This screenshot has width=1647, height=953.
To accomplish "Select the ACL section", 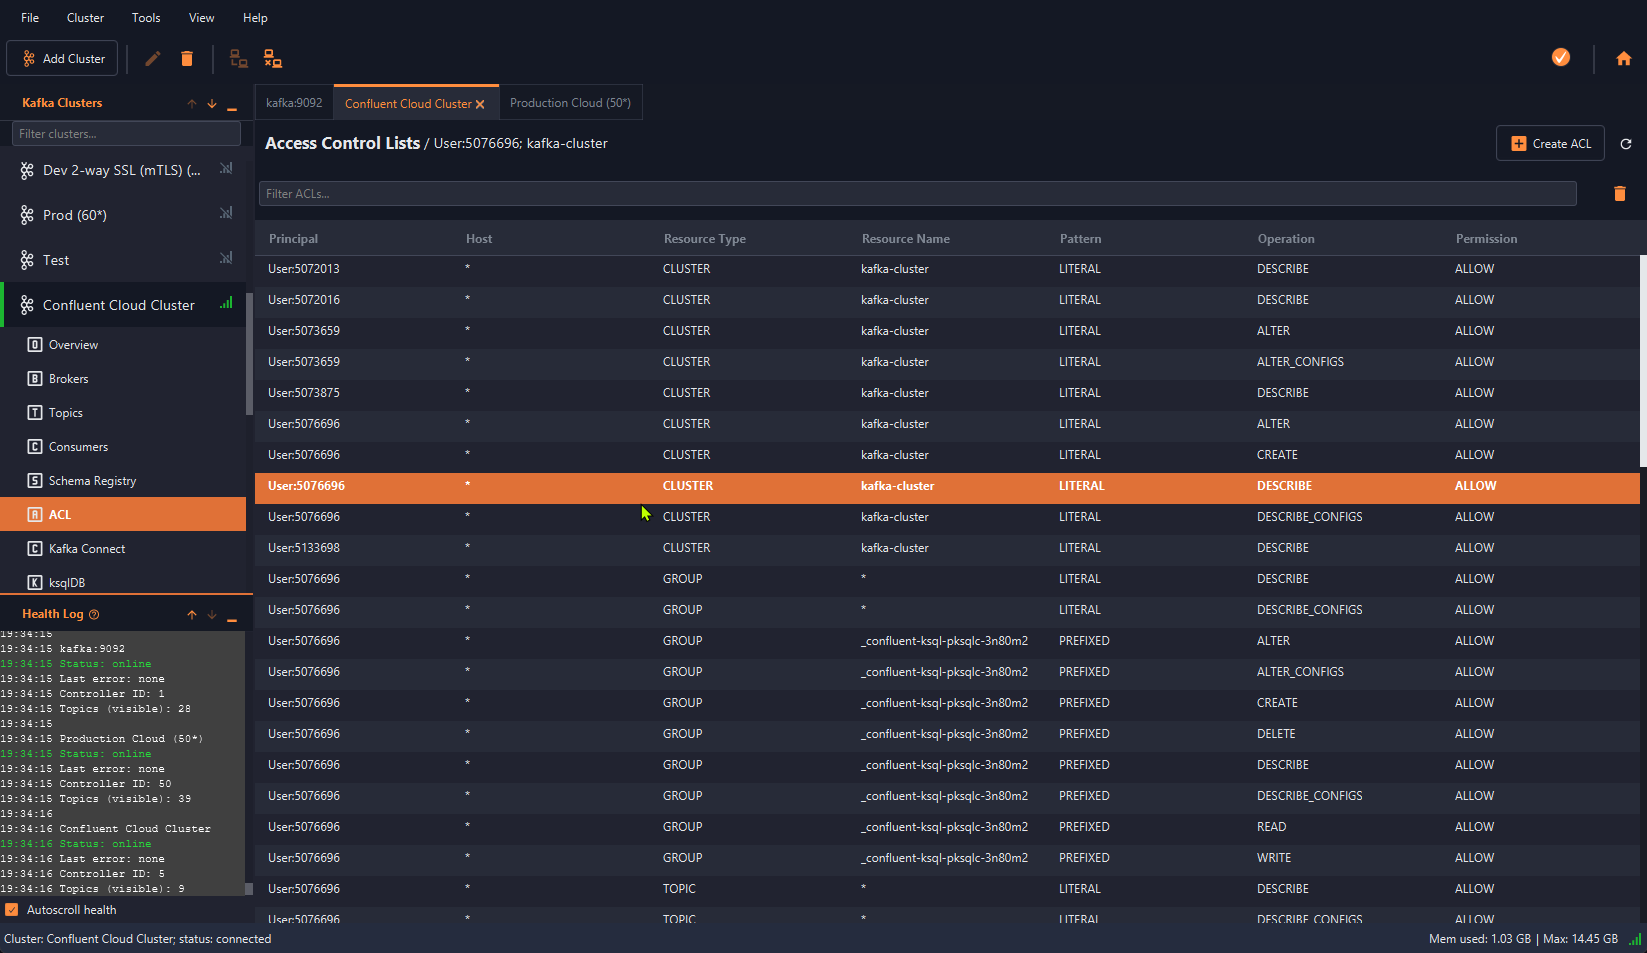I will (123, 515).
